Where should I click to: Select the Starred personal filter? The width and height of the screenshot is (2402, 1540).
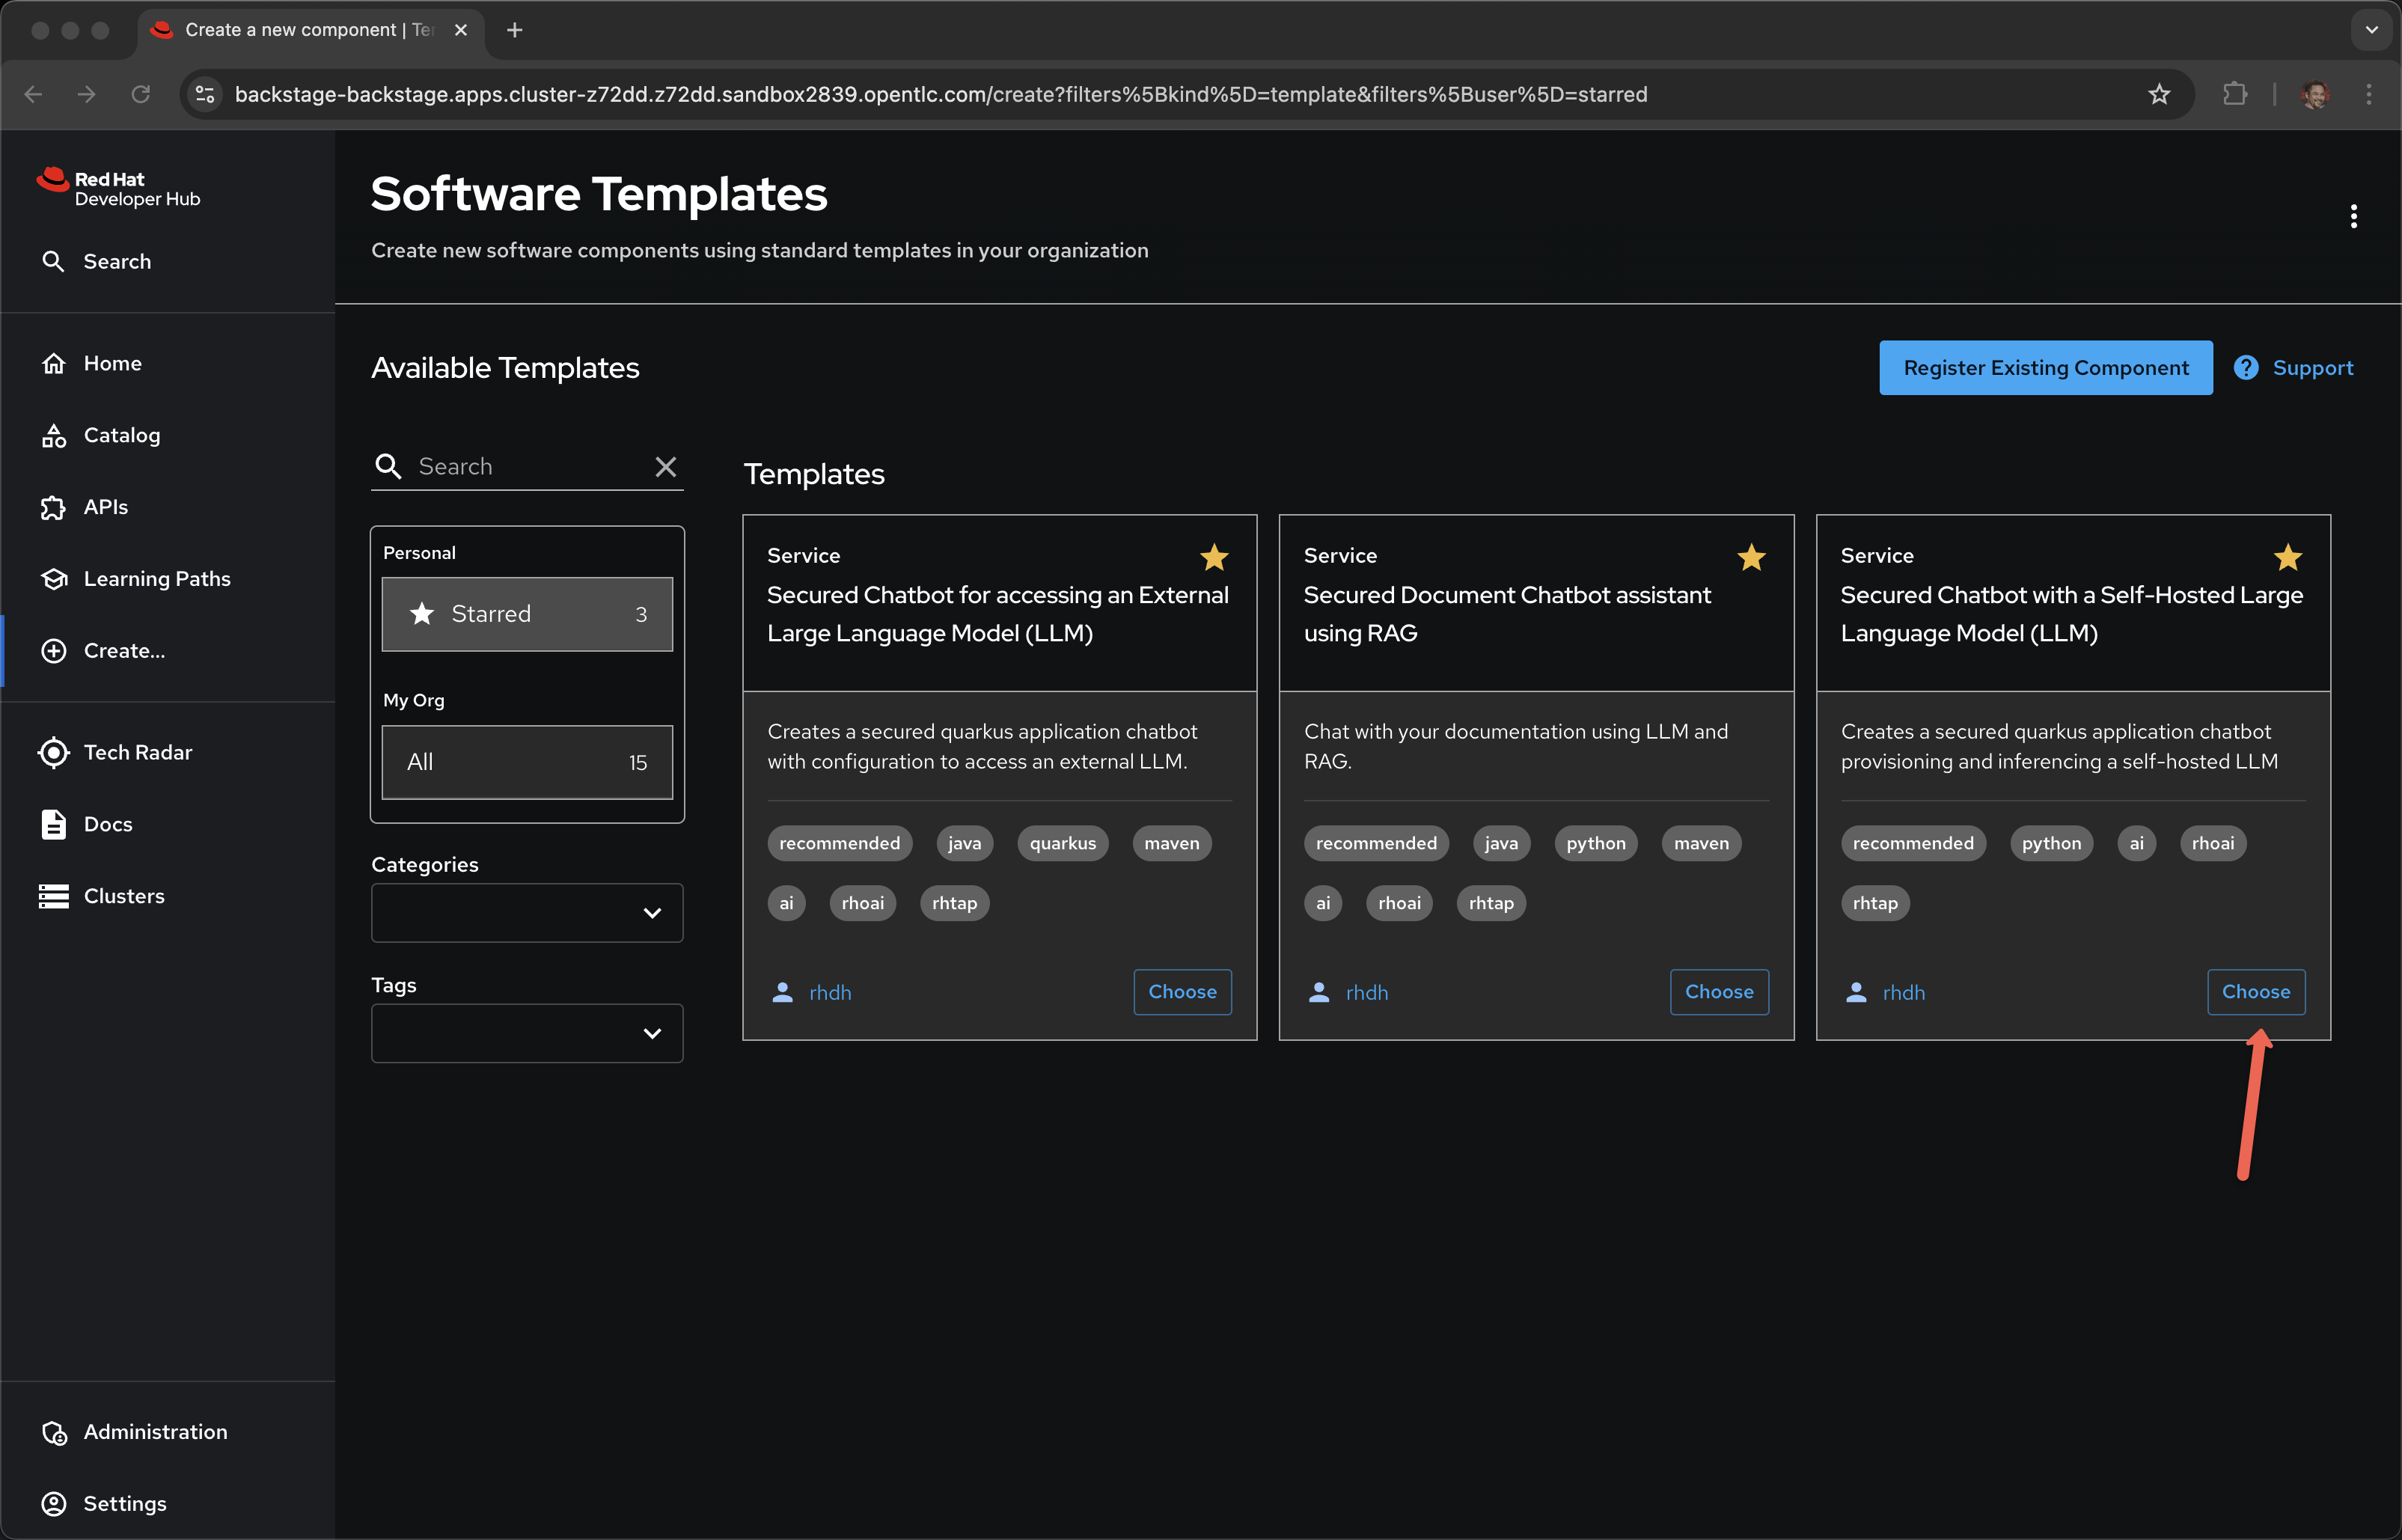click(527, 614)
